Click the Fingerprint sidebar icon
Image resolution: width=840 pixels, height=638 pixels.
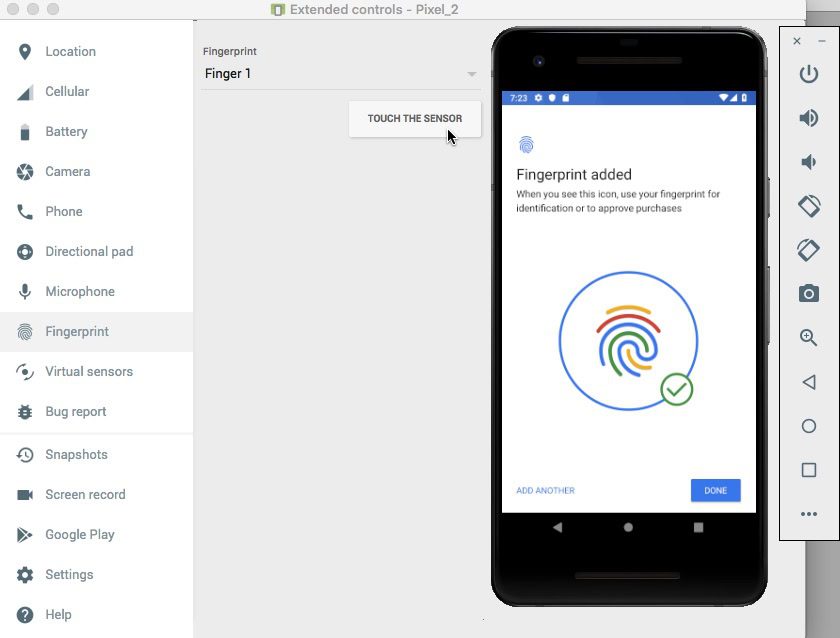tap(25, 332)
